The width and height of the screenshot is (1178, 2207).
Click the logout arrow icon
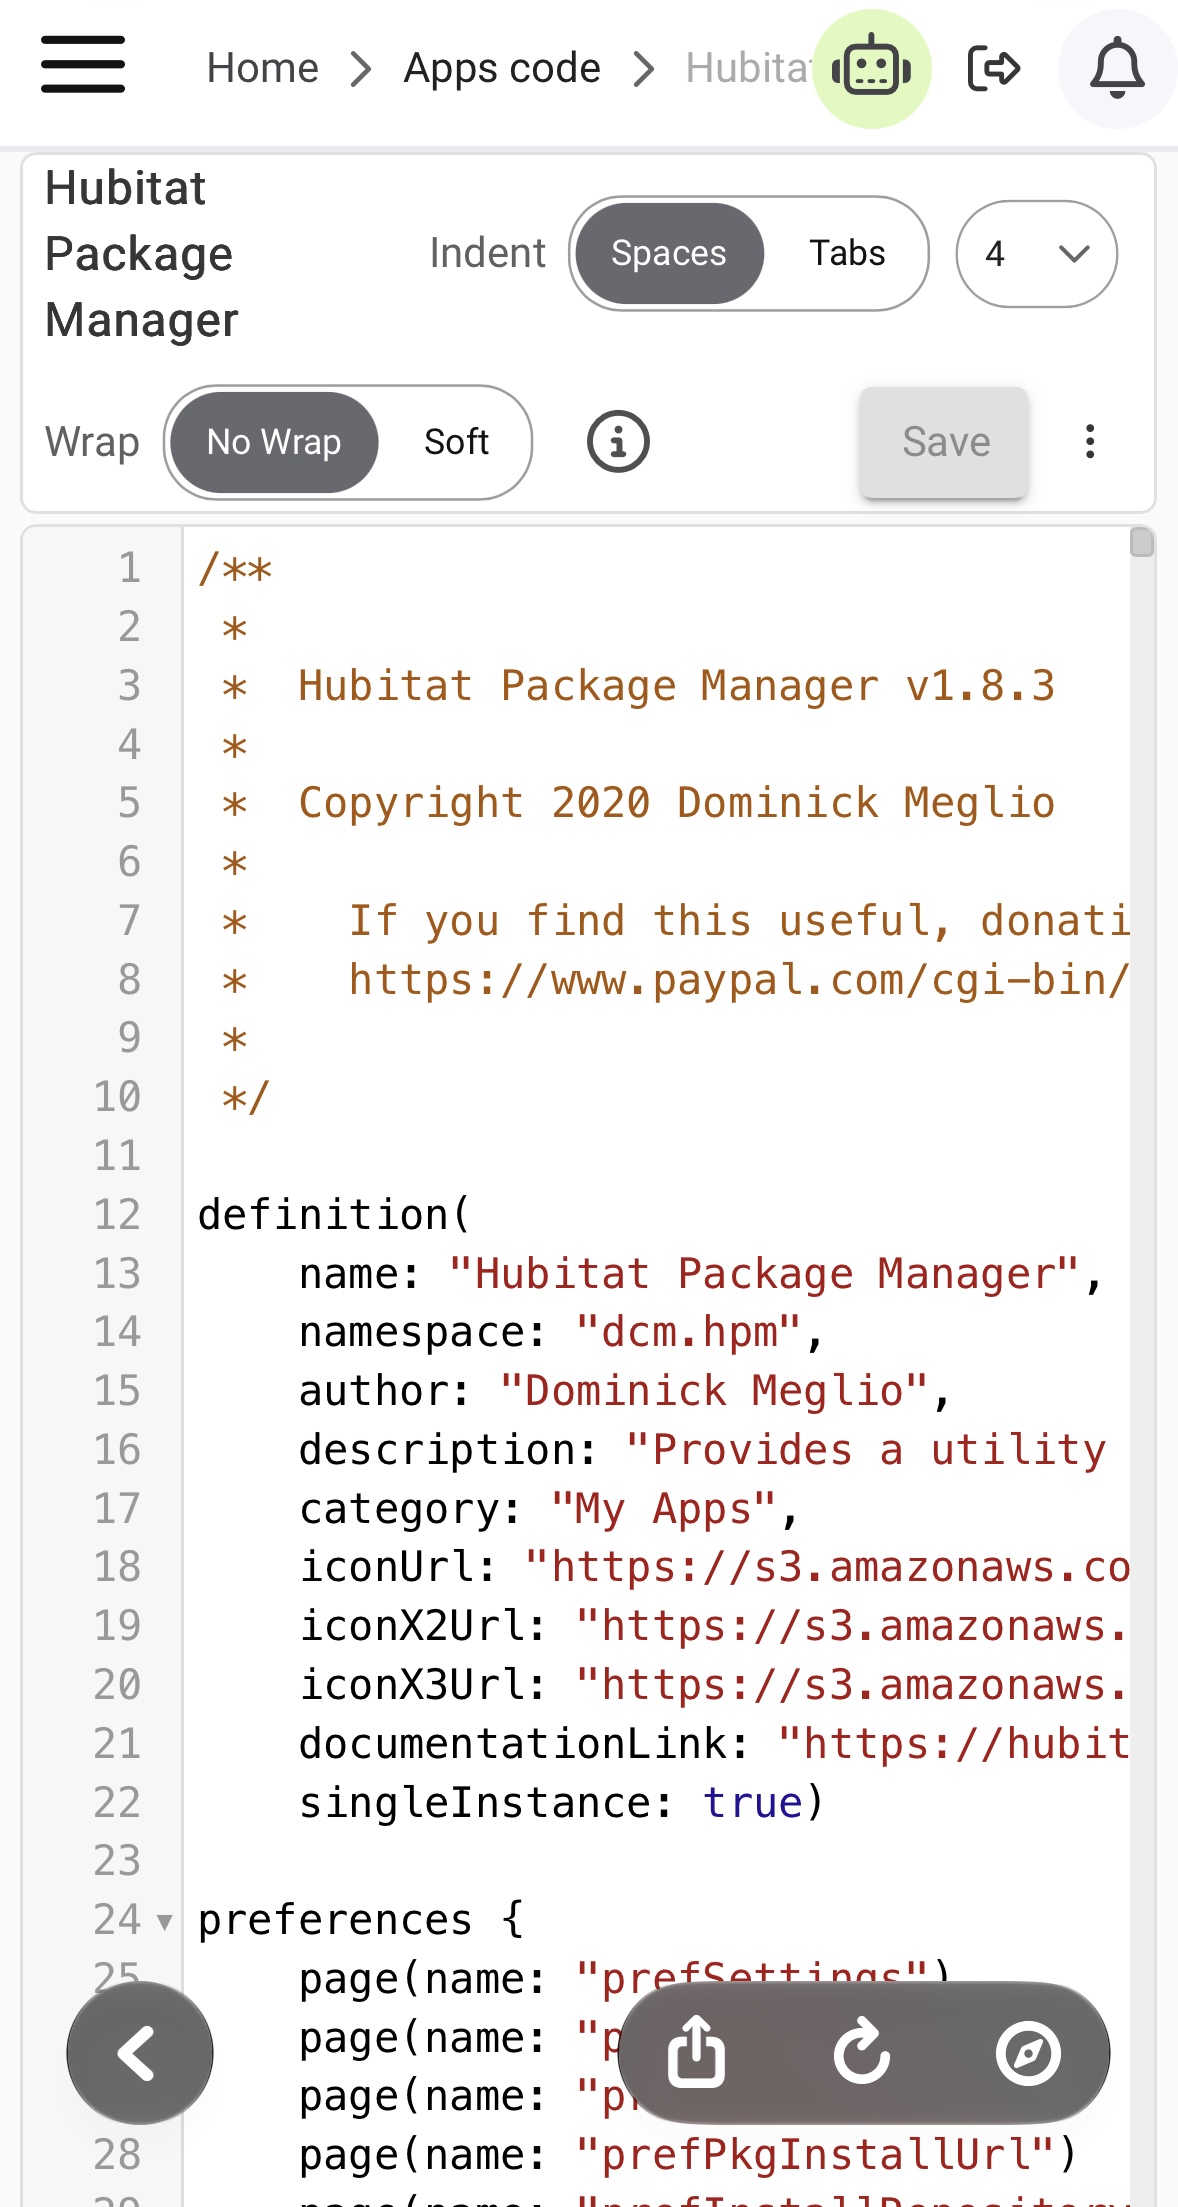click(x=994, y=69)
